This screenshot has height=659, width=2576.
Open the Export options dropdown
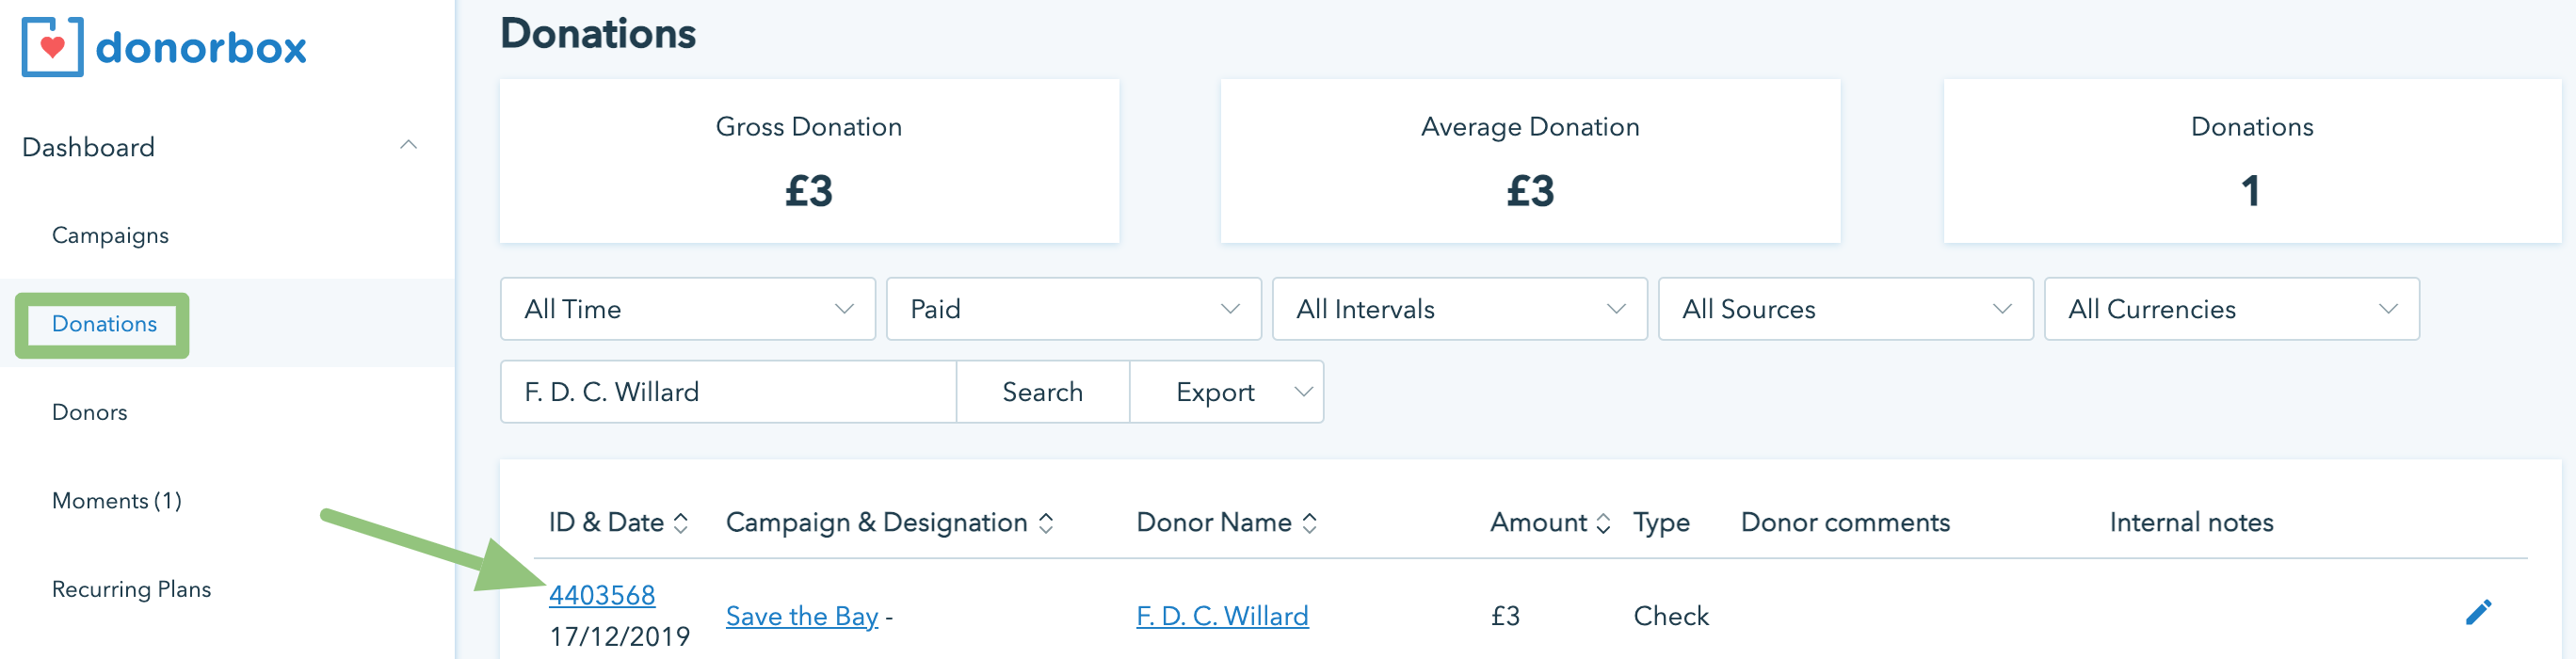[1227, 392]
